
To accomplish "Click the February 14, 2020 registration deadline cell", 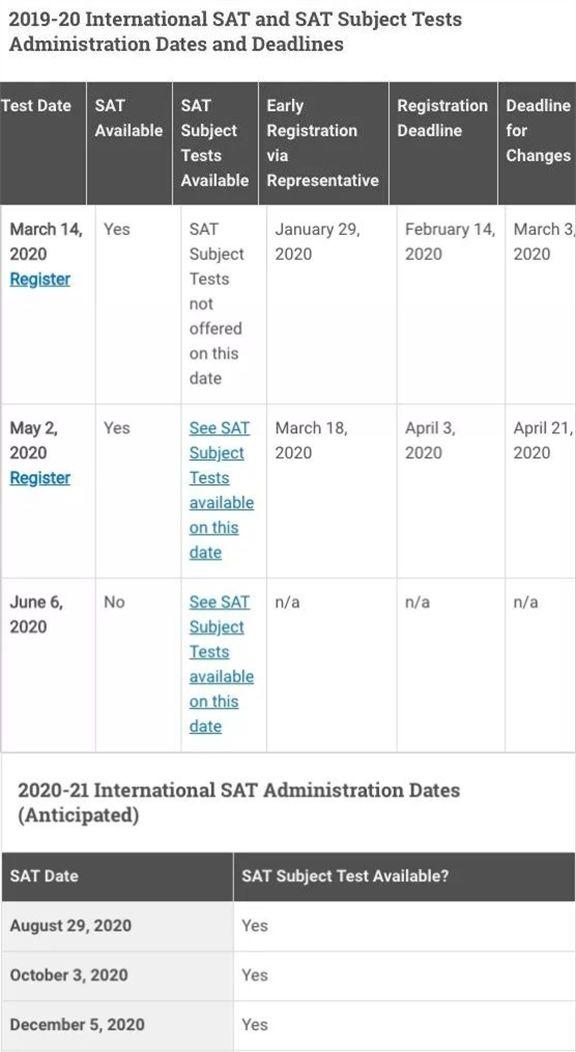I will point(451,304).
